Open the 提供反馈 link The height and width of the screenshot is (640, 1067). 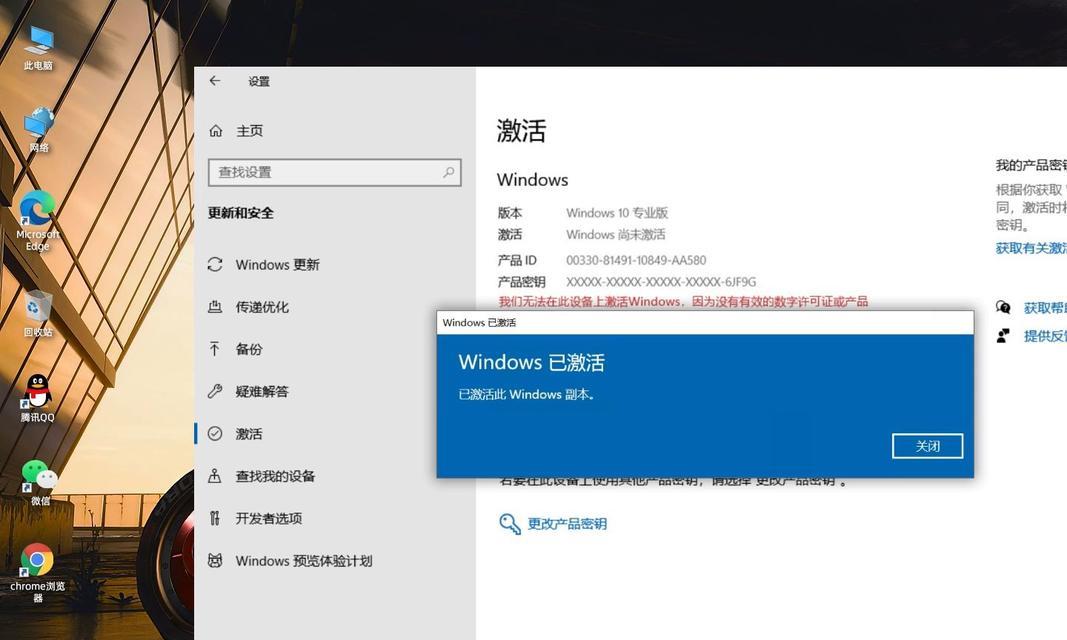click(1045, 336)
